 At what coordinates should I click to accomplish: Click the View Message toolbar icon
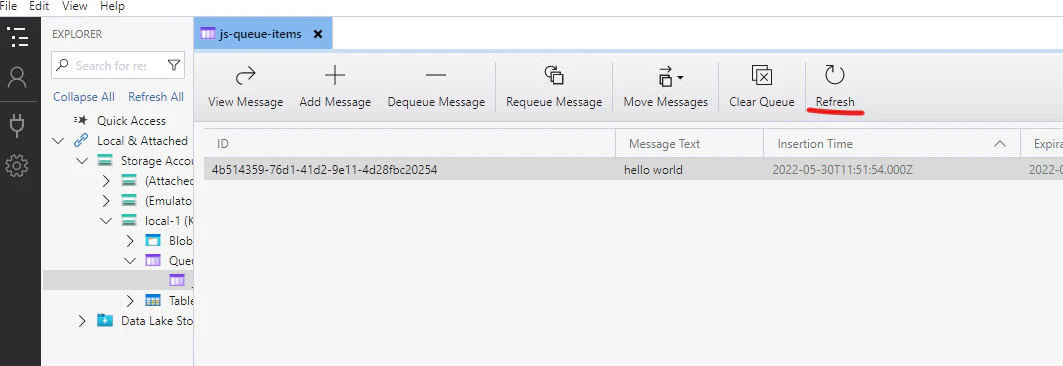(x=245, y=75)
